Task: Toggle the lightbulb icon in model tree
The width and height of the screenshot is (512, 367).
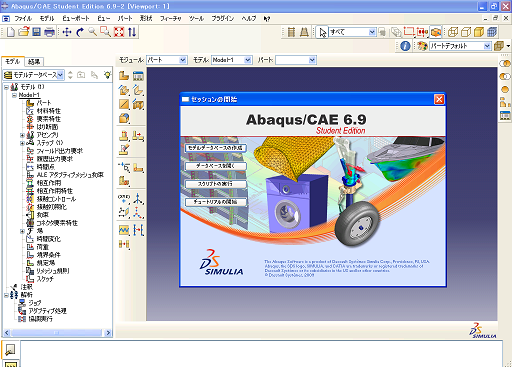Action: click(107, 75)
